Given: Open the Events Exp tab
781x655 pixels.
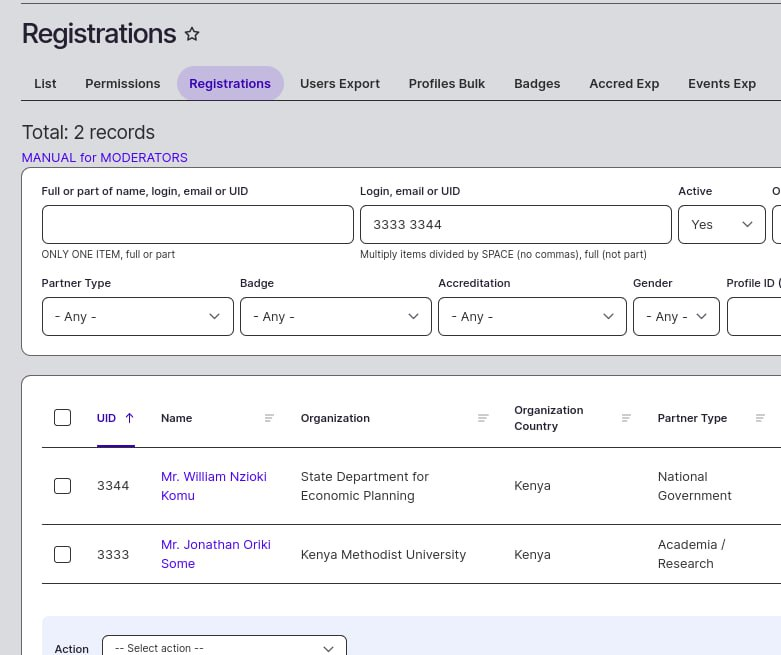Looking at the screenshot, I should (722, 84).
